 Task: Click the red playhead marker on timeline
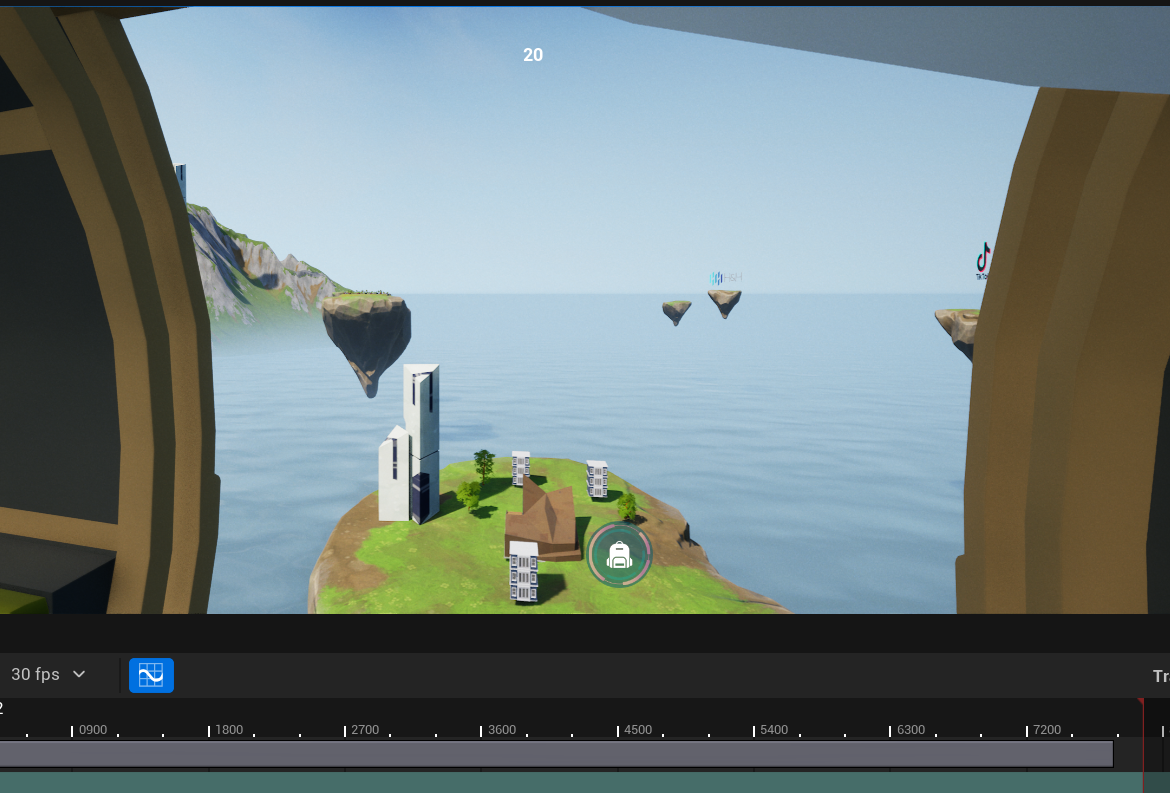[x=1141, y=703]
